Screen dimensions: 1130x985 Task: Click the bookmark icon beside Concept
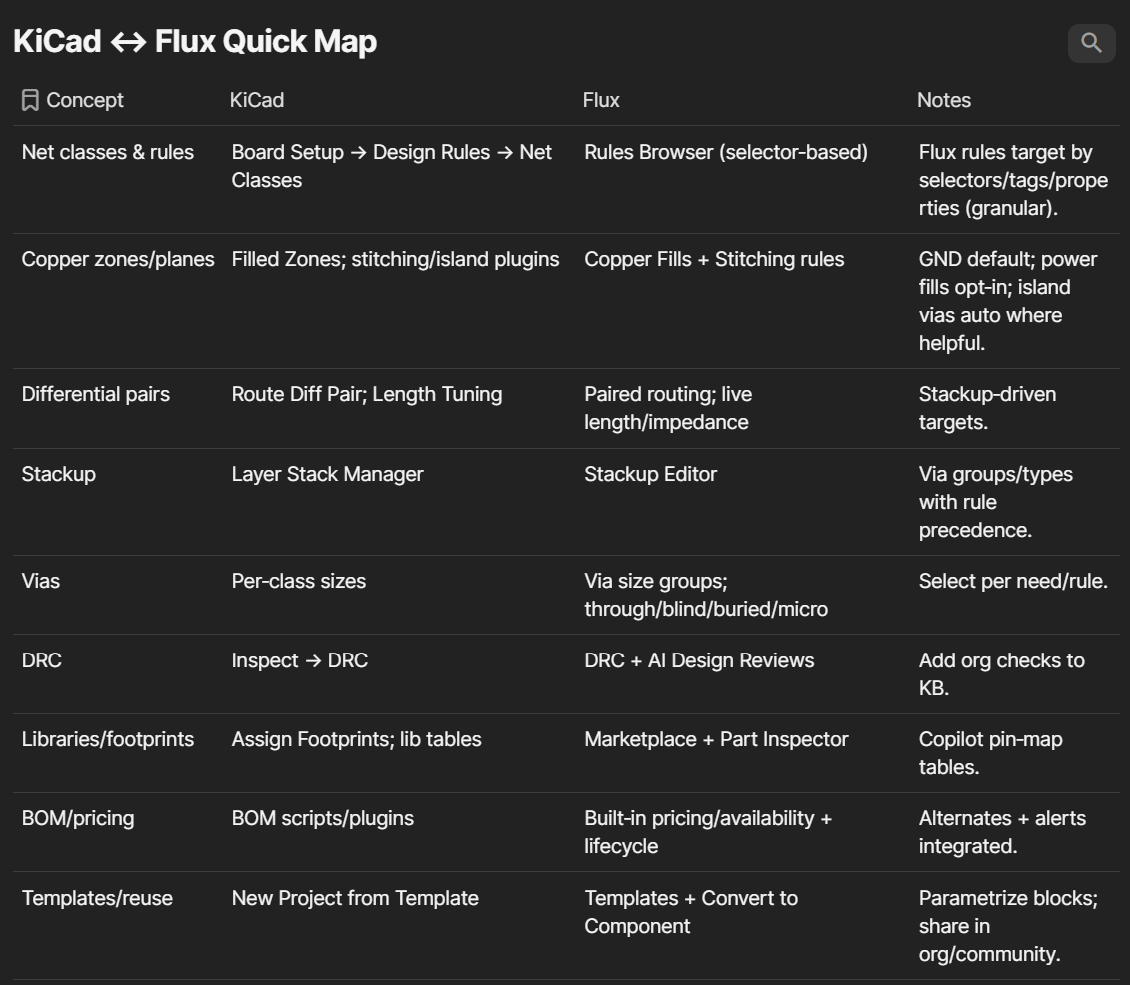click(30, 100)
